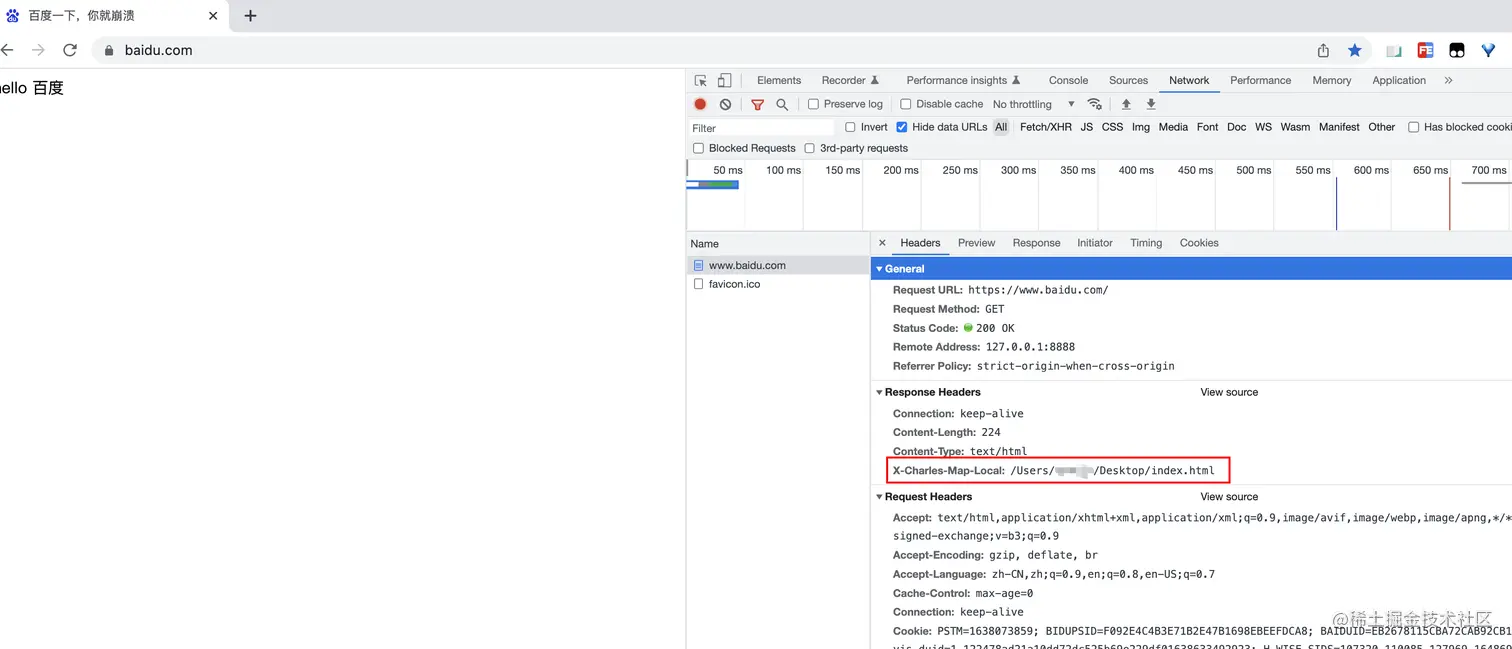The image size is (1512, 649).
Task: Activate the inspect element picker
Action: click(701, 81)
